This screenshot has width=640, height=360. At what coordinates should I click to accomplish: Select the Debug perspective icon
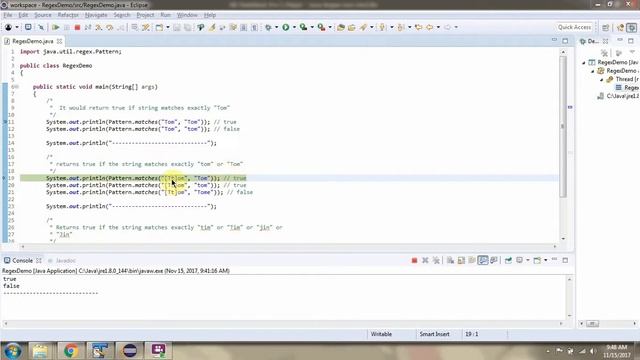point(631,27)
